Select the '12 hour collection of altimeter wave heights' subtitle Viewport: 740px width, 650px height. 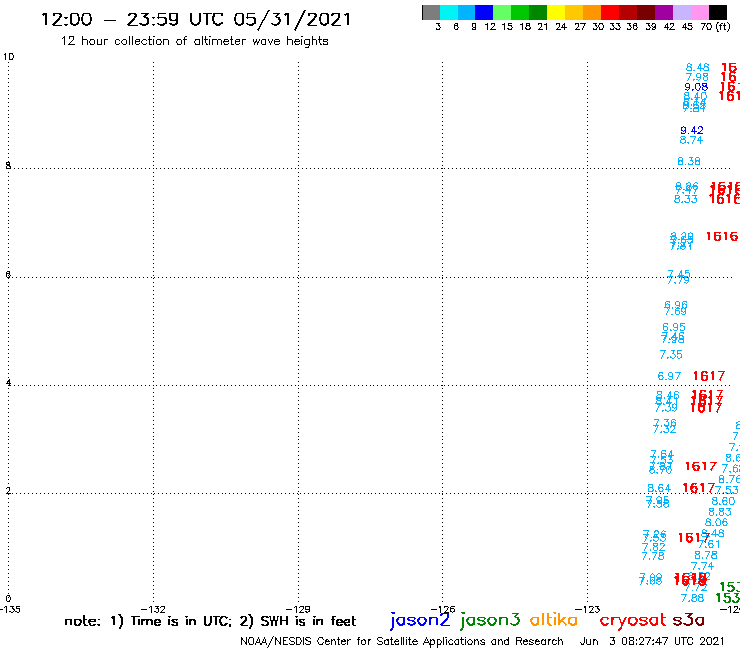coord(194,41)
